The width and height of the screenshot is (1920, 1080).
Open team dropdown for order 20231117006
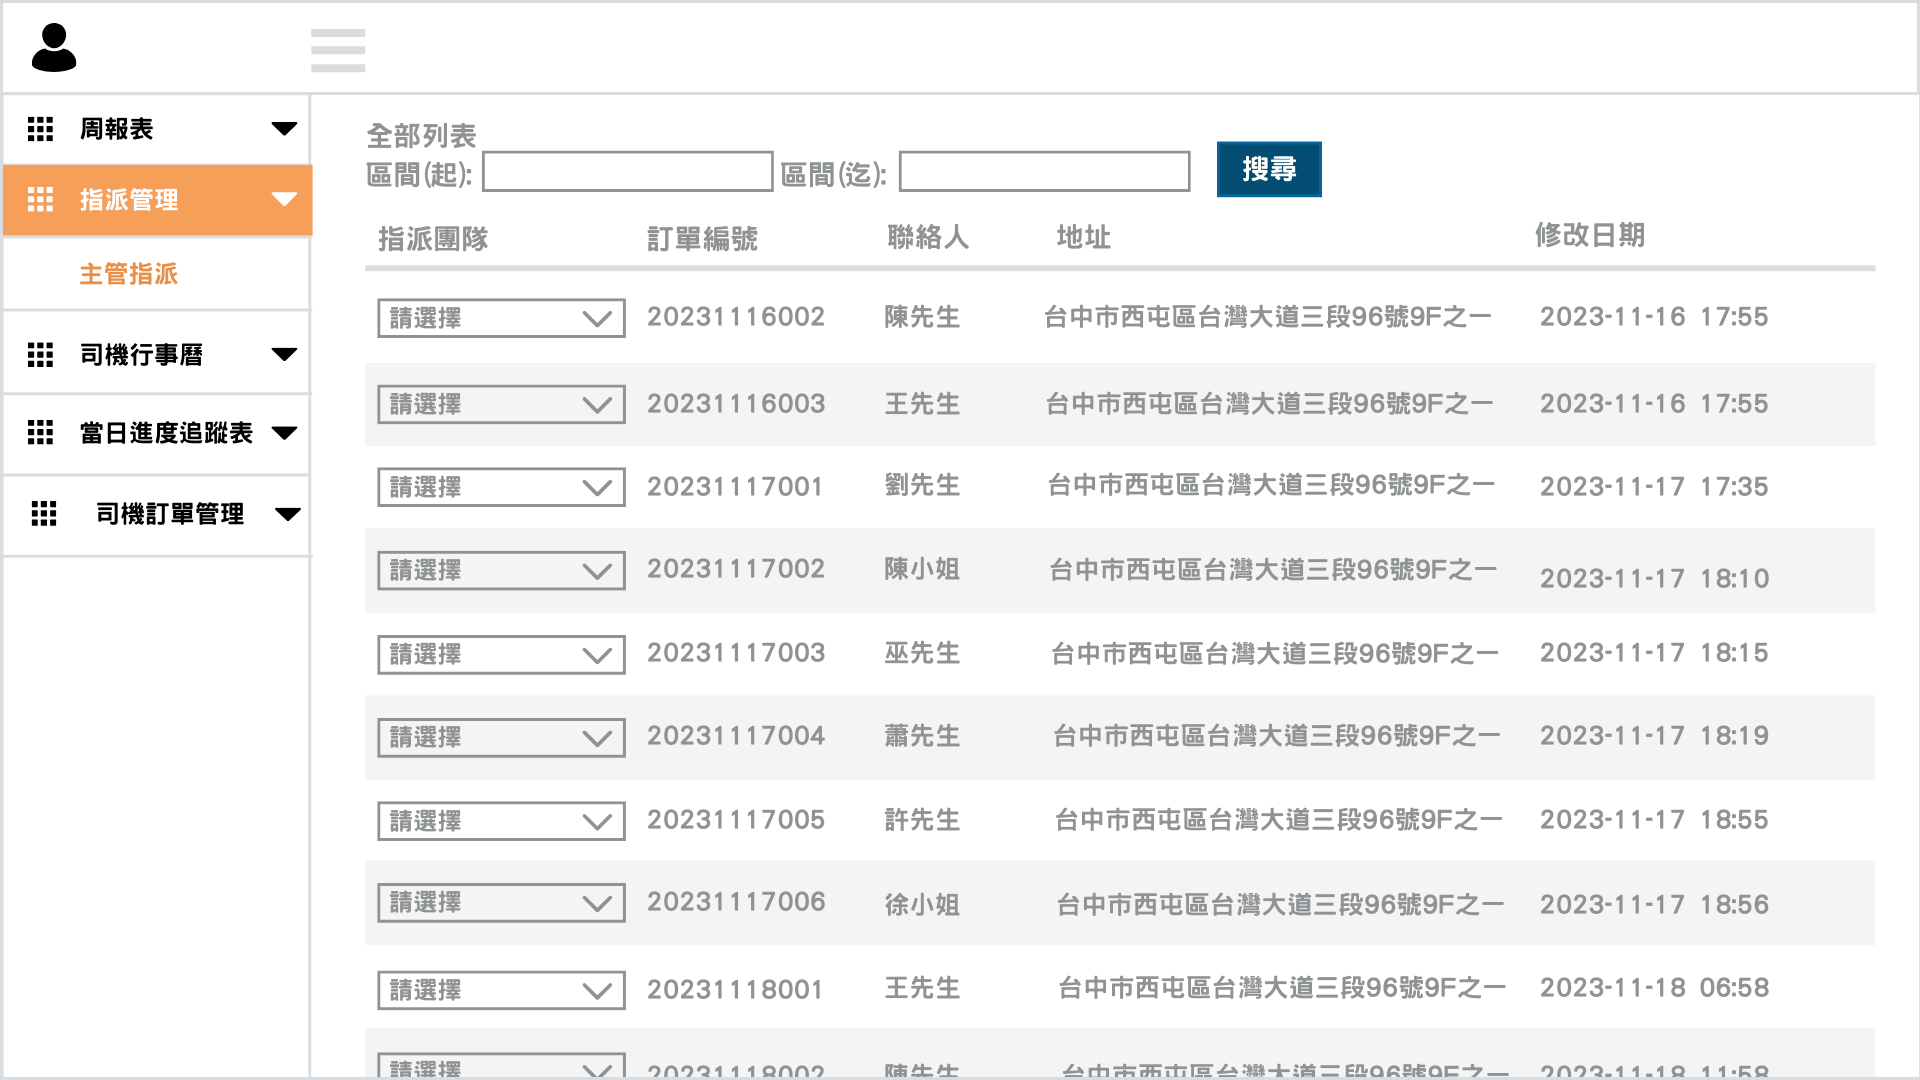click(501, 903)
